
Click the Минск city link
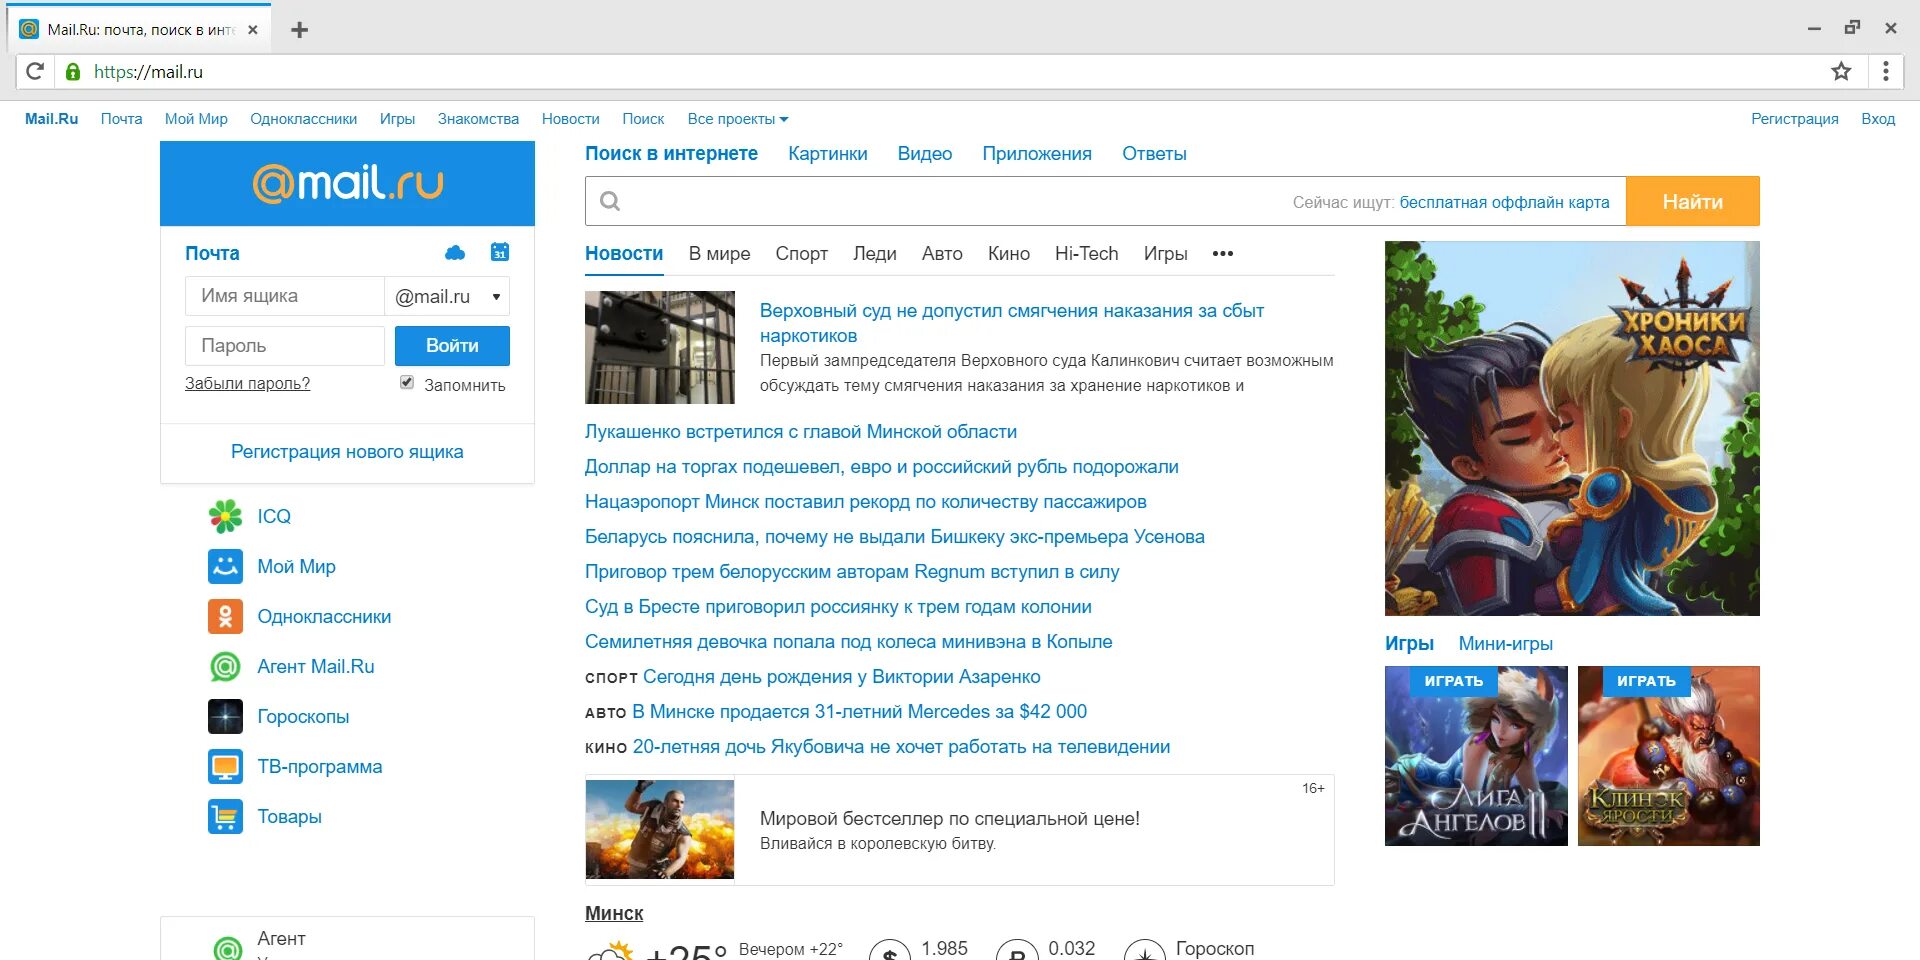pyautogui.click(x=614, y=913)
